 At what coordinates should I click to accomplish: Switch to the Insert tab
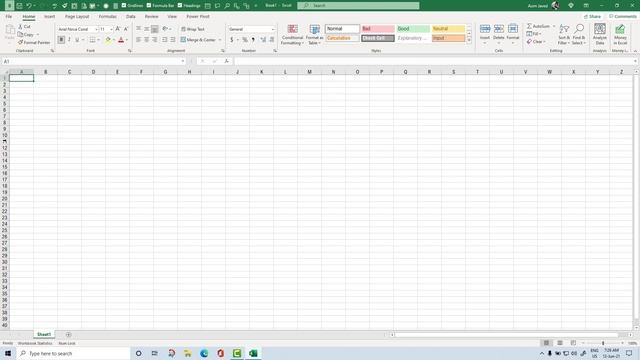[x=49, y=16]
